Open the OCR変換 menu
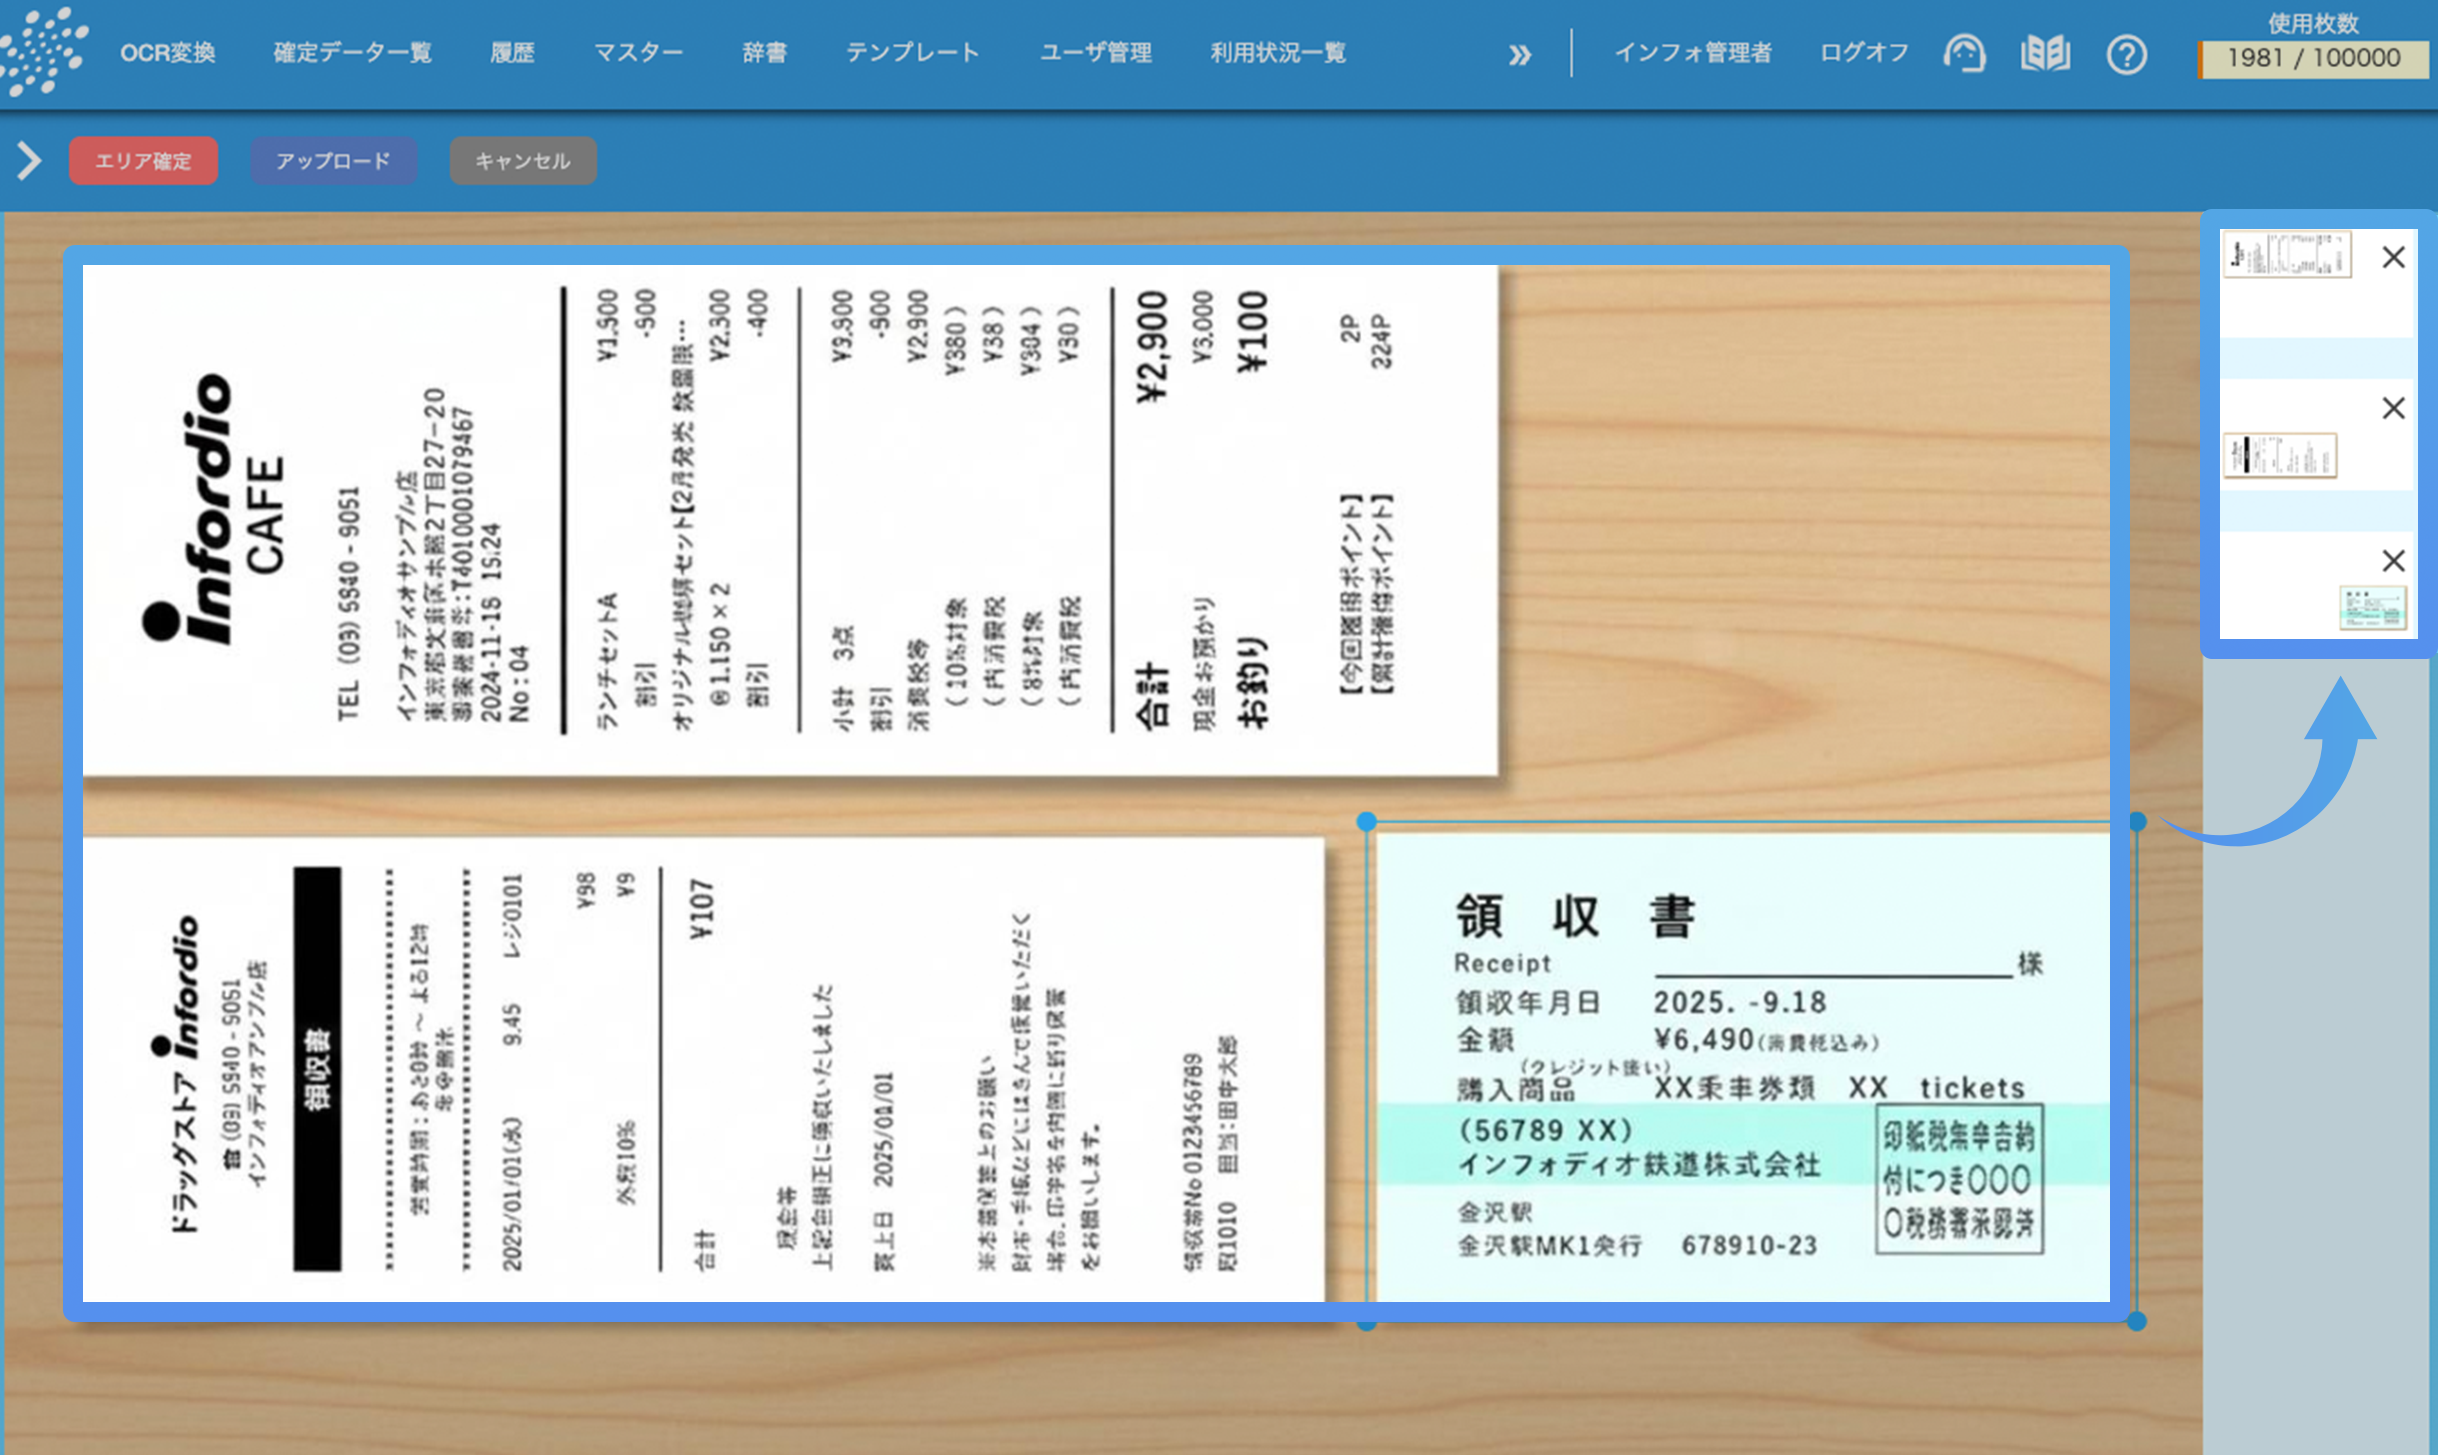The height and width of the screenshot is (1455, 2438). pos(168,53)
